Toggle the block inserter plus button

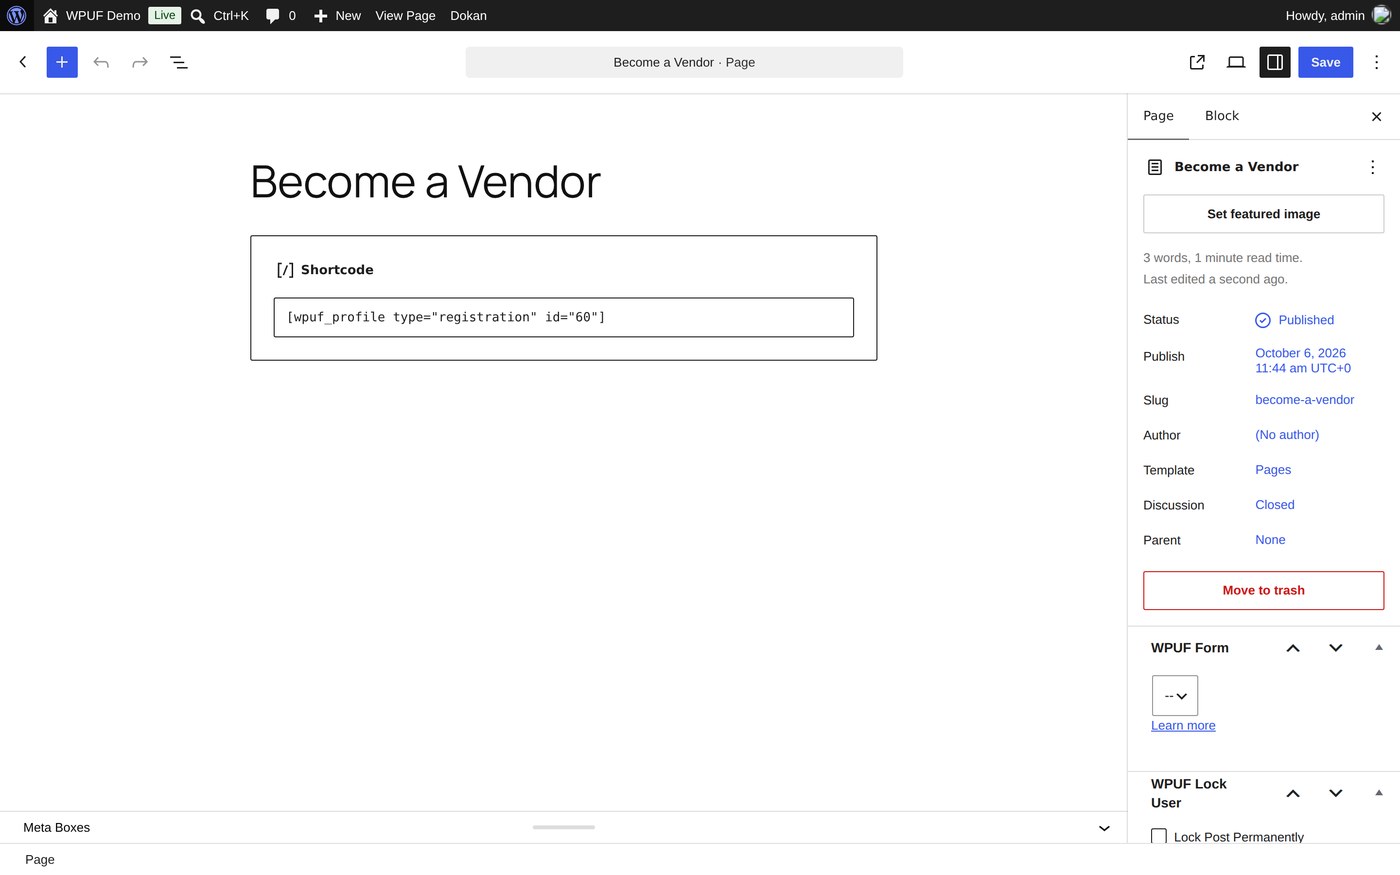point(62,62)
